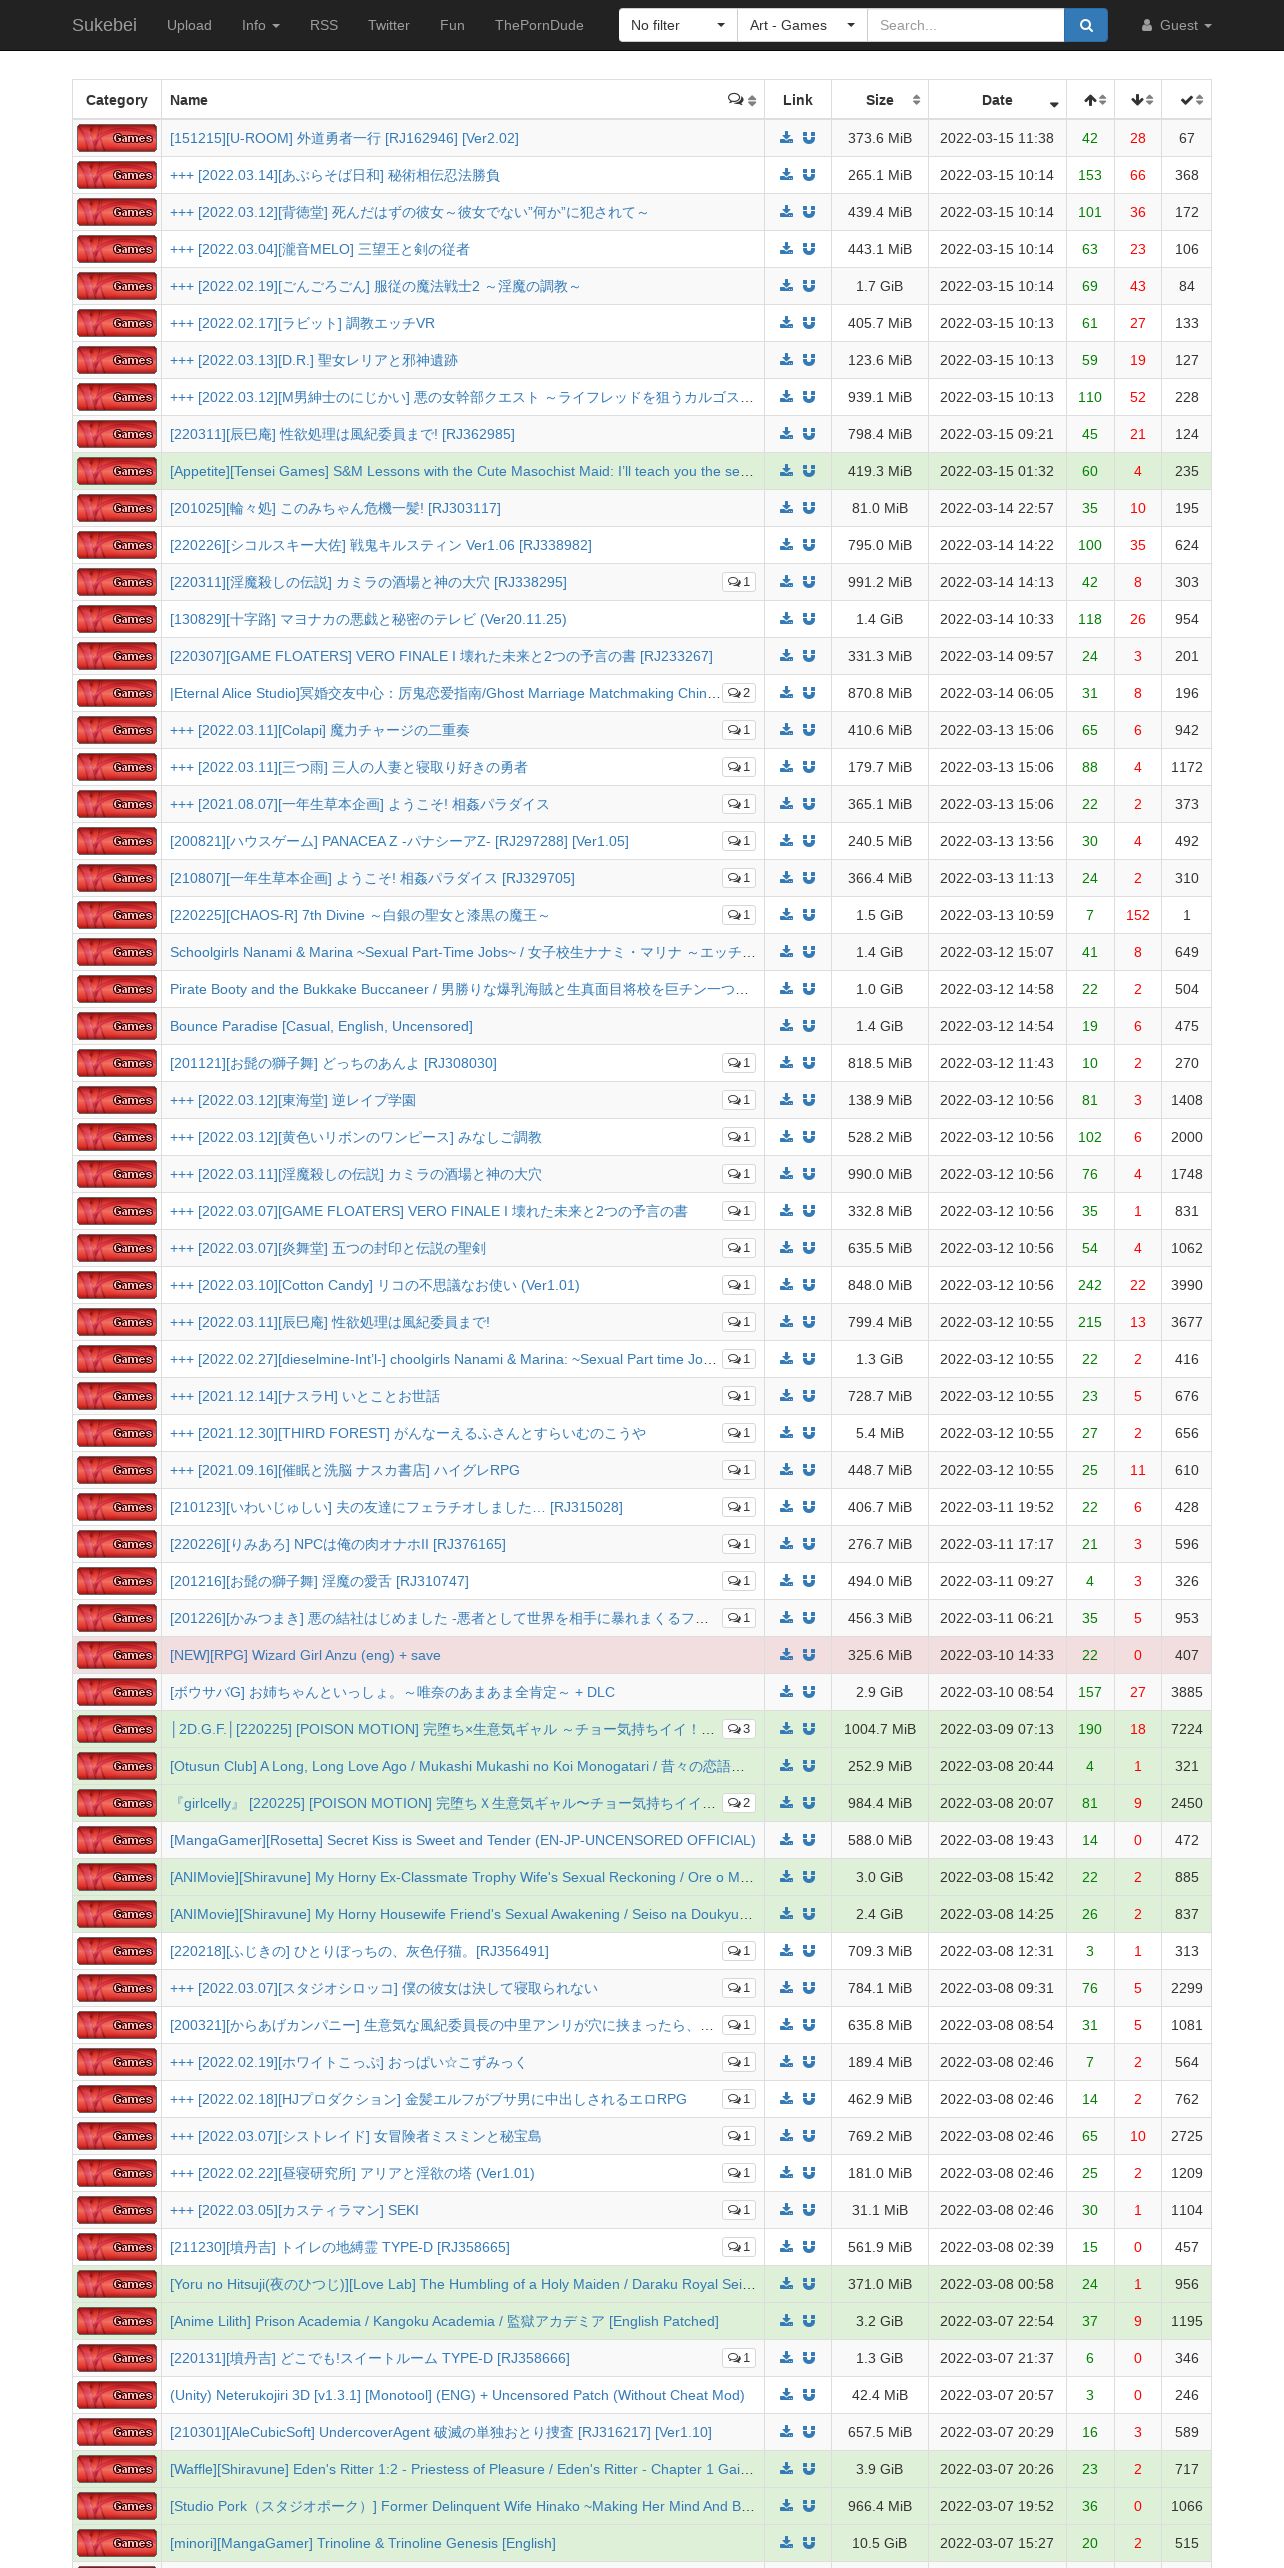
Task: Open magnet link for Wizard Girl Anzu row
Action: pos(809,1655)
